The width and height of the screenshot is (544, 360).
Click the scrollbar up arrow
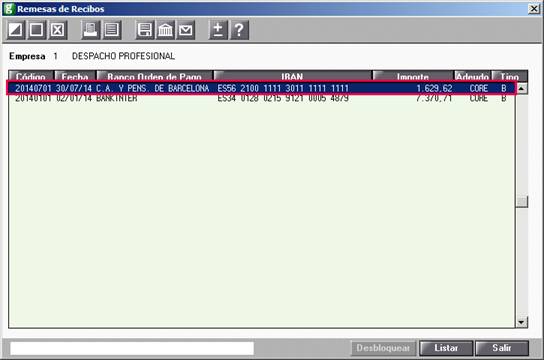point(521,89)
